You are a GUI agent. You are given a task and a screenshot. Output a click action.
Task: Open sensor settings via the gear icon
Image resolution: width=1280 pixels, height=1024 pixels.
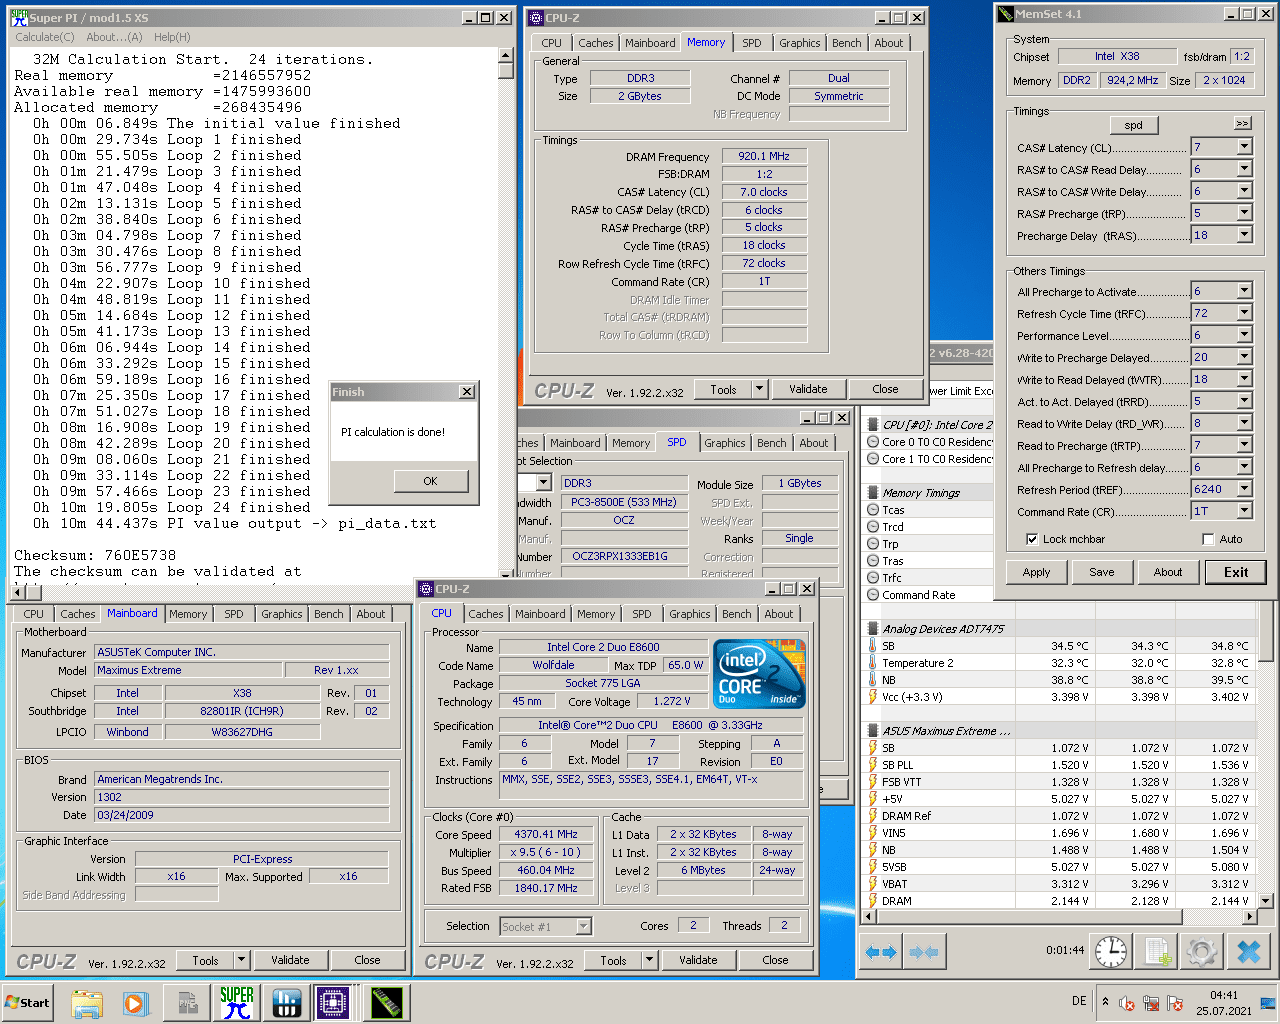(1202, 952)
